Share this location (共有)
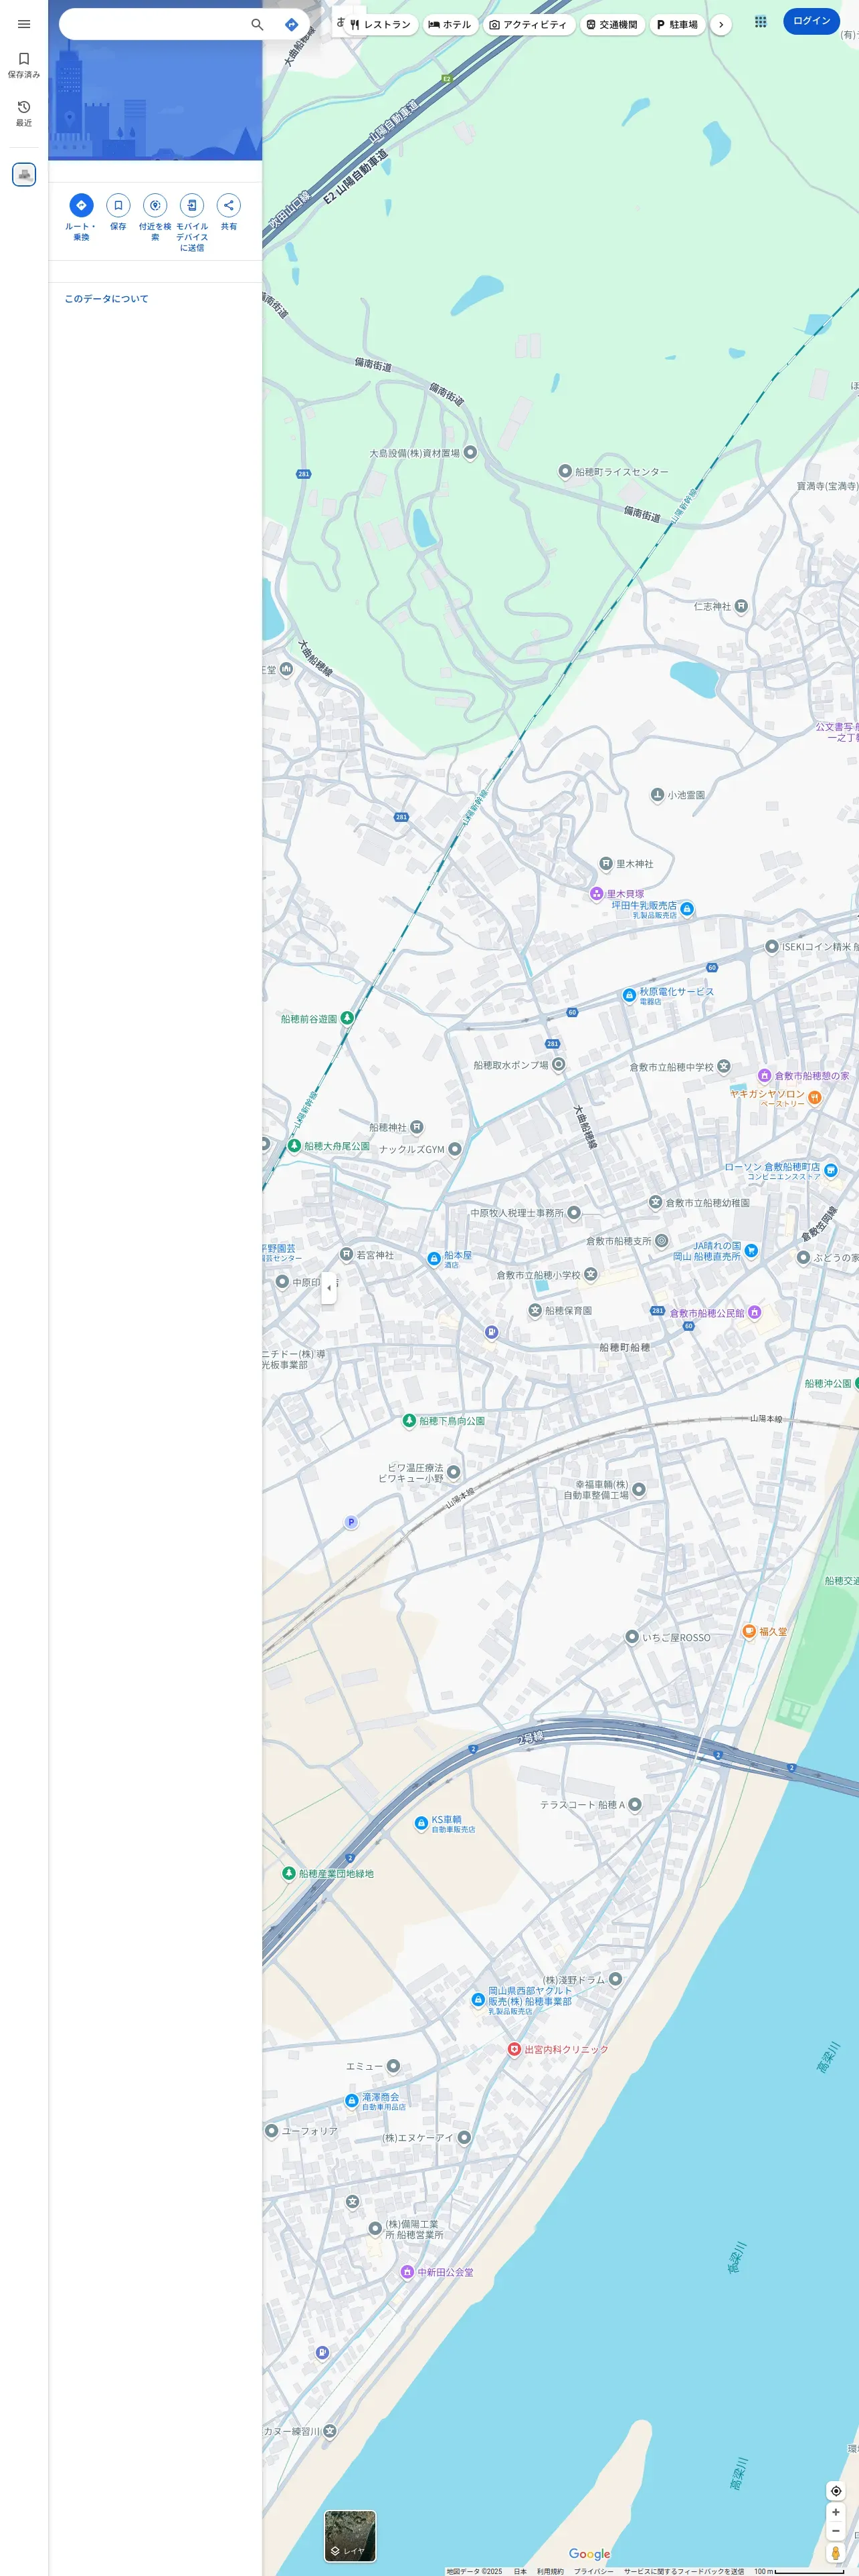The width and height of the screenshot is (859, 2576). tap(229, 212)
